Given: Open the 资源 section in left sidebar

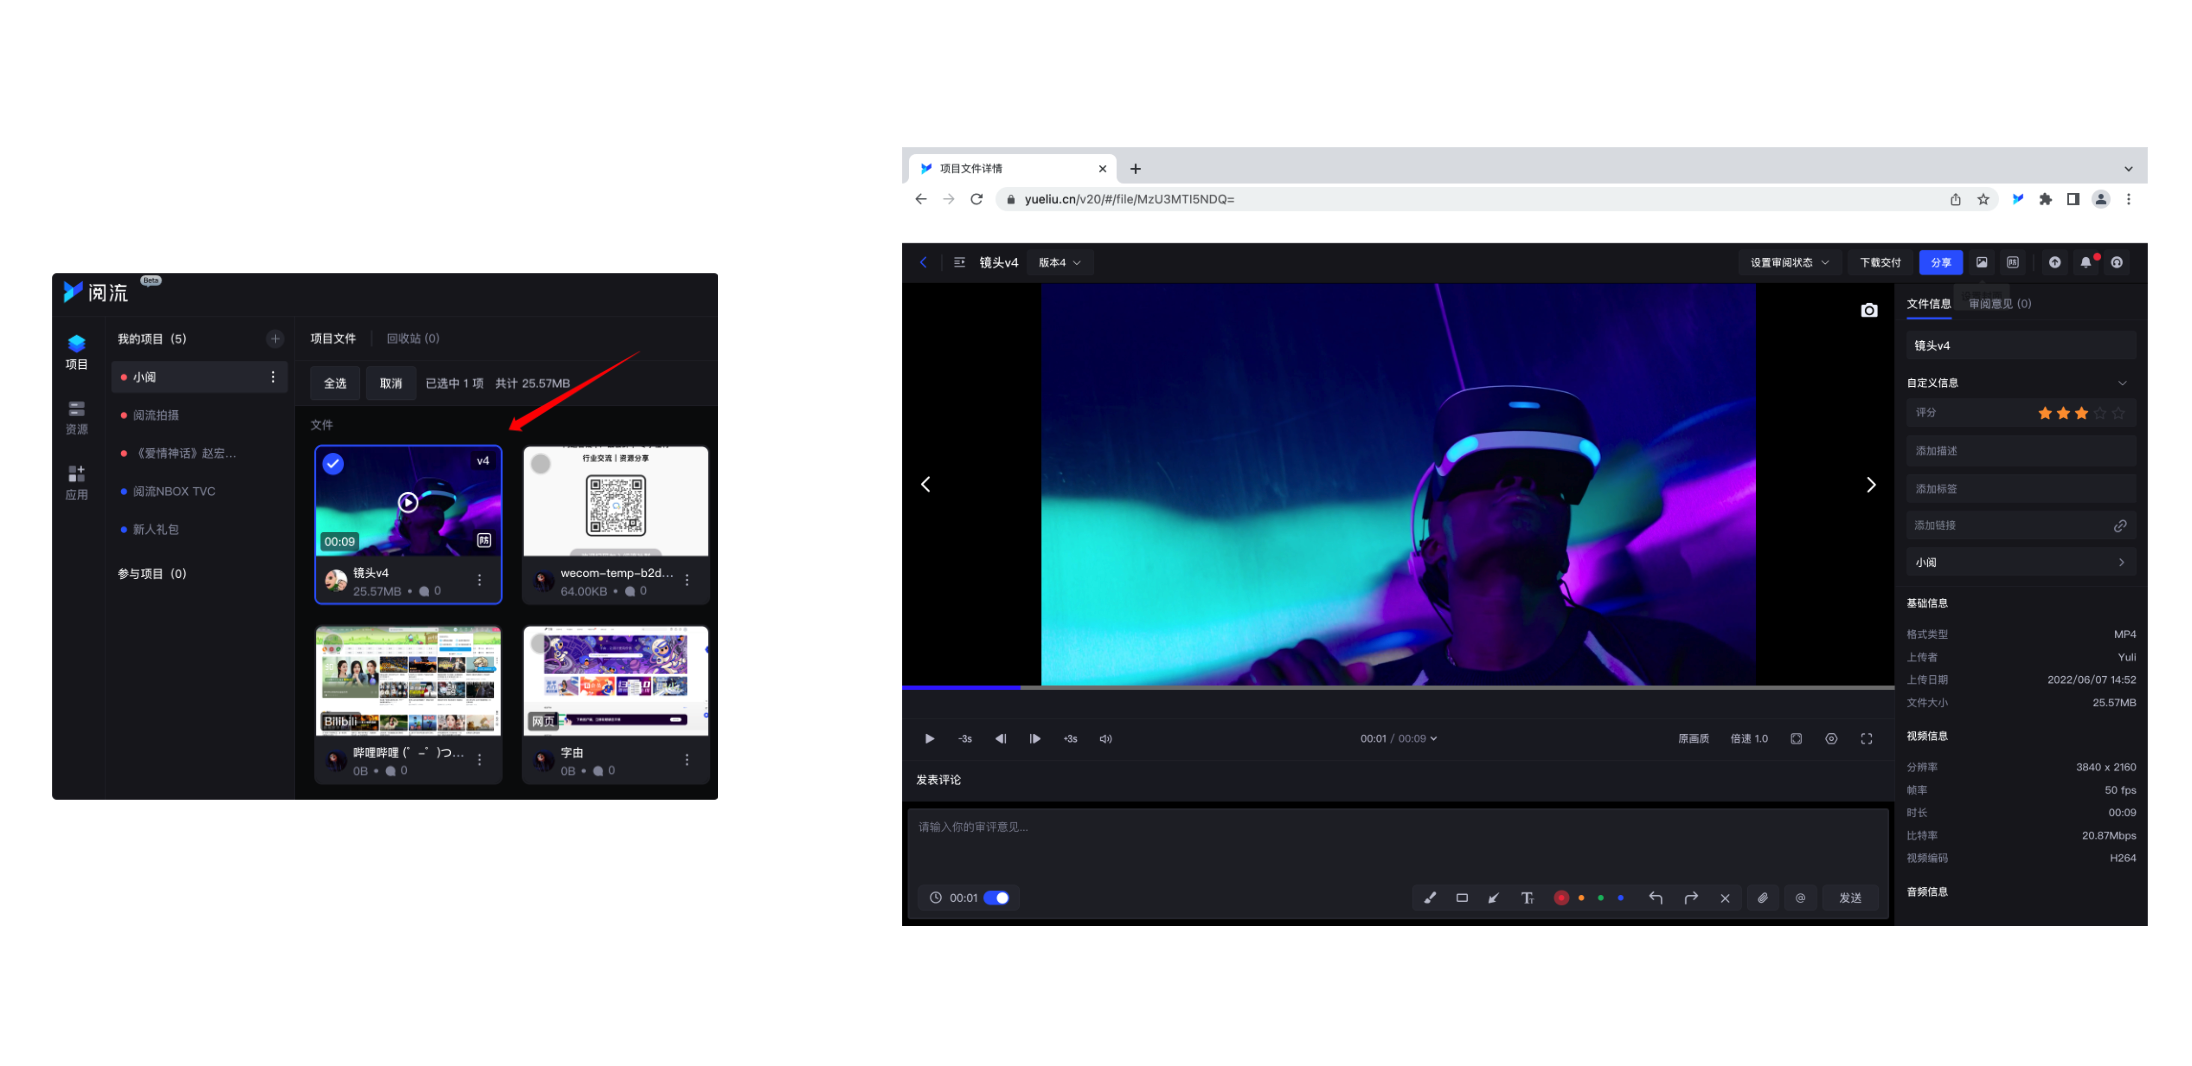Looking at the screenshot, I should click(x=76, y=418).
